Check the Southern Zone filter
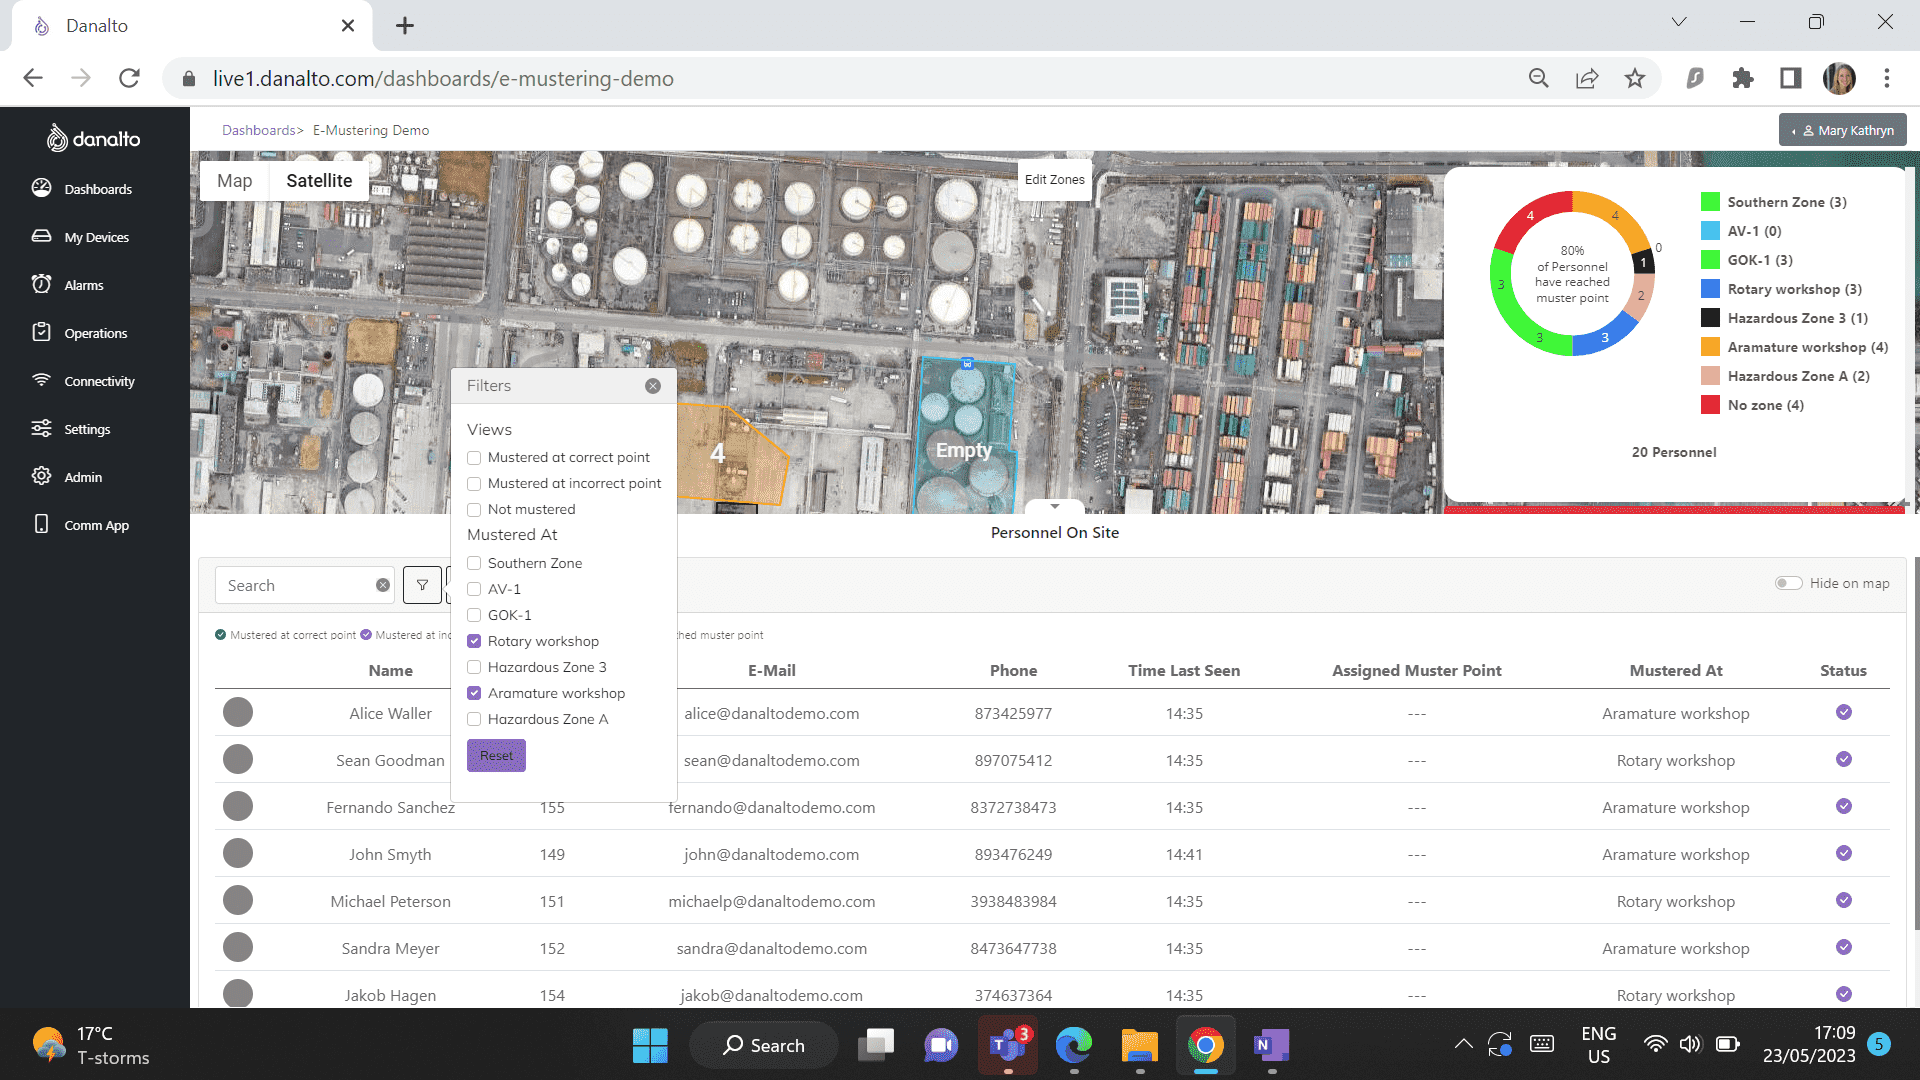 pyautogui.click(x=474, y=563)
